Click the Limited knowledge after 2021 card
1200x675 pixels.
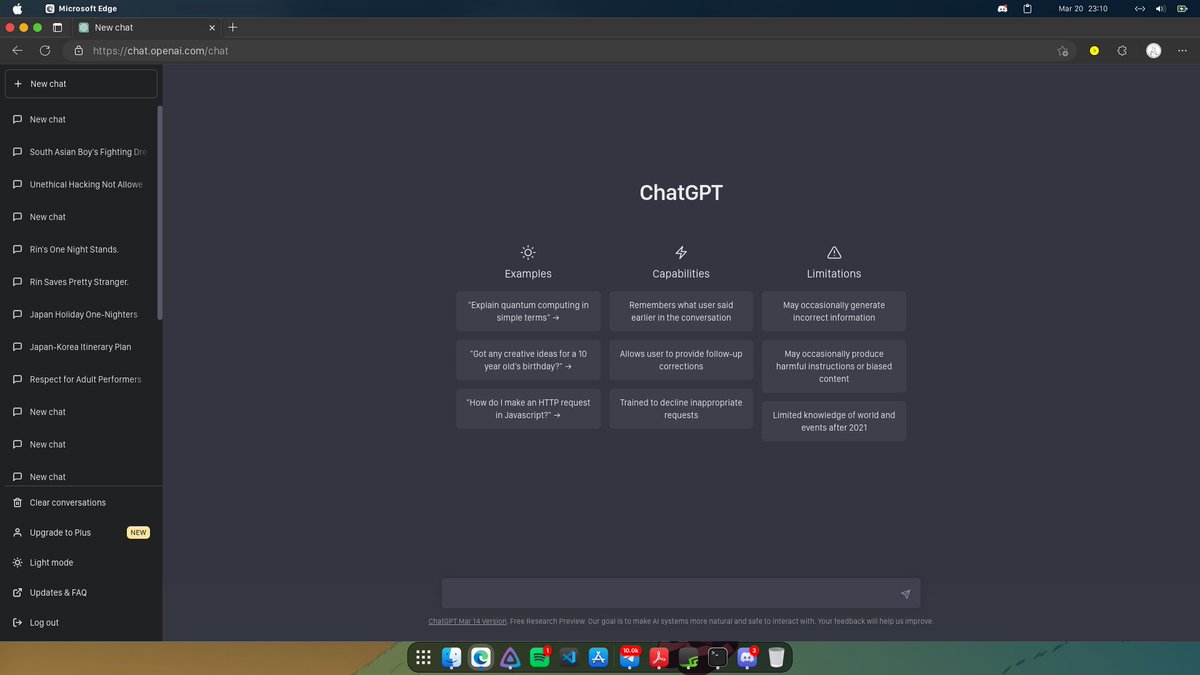834,421
